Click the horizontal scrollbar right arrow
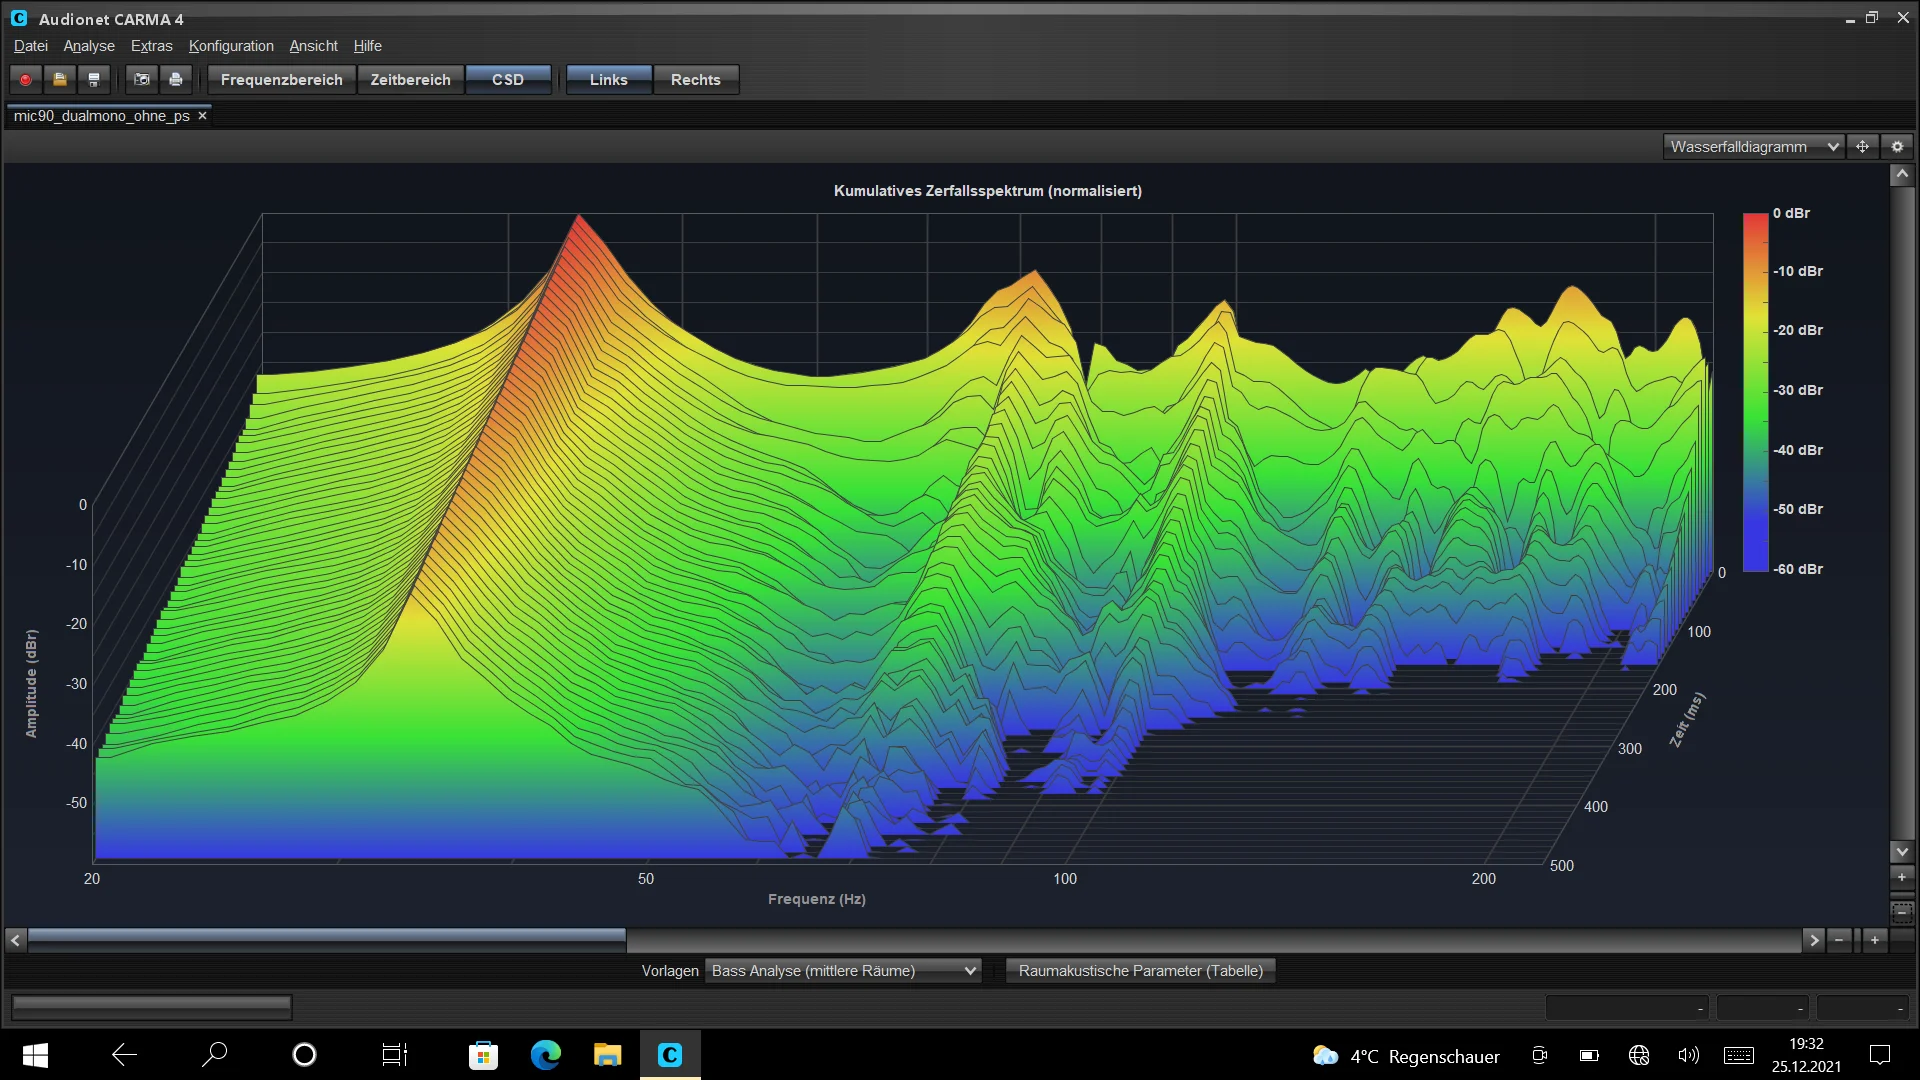This screenshot has height=1080, width=1920. (x=1814, y=940)
